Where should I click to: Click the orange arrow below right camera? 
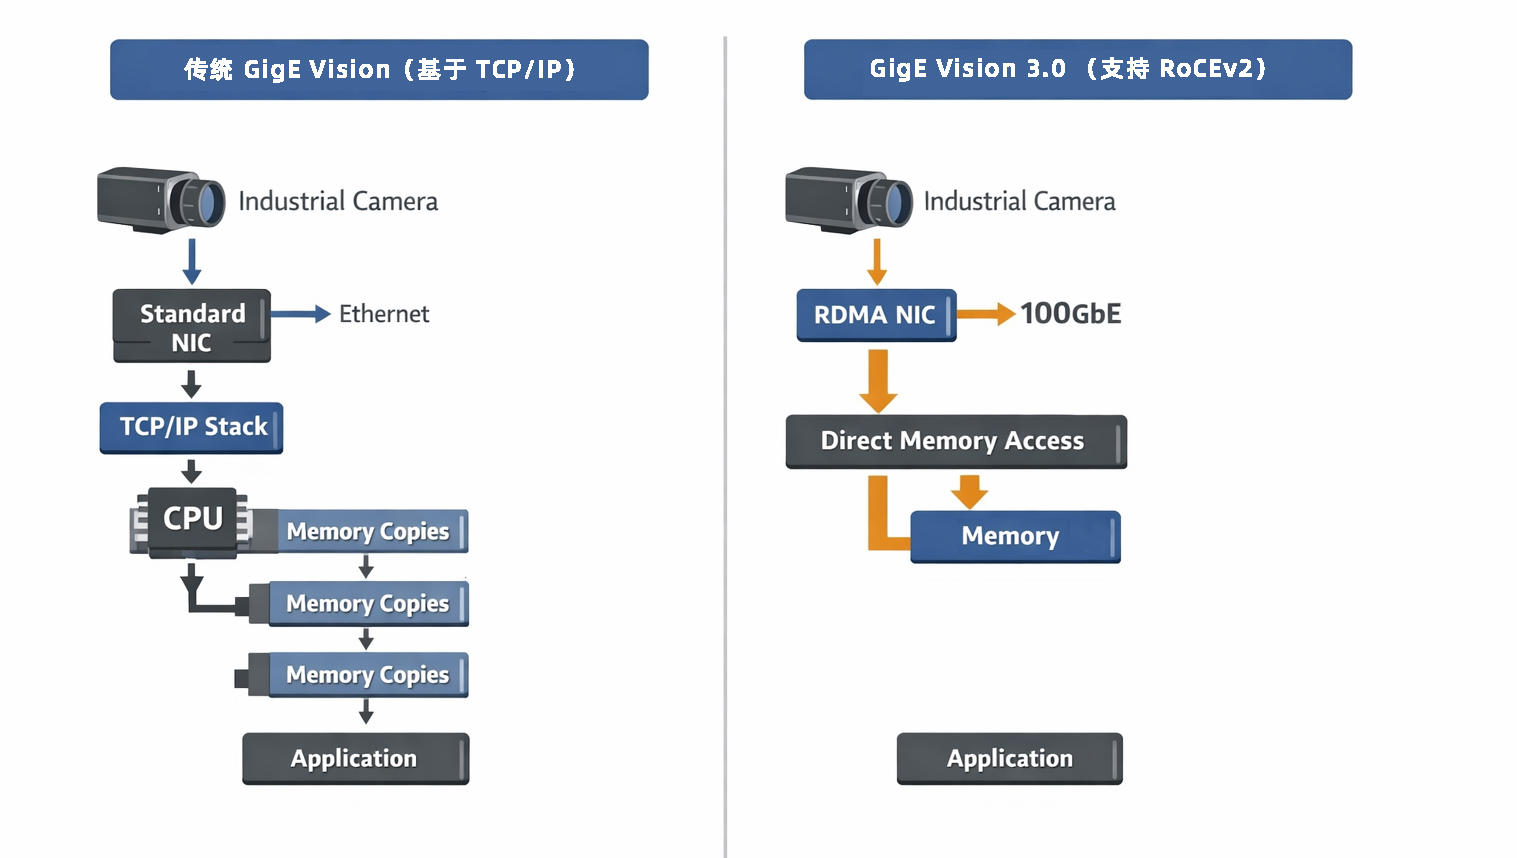877,260
